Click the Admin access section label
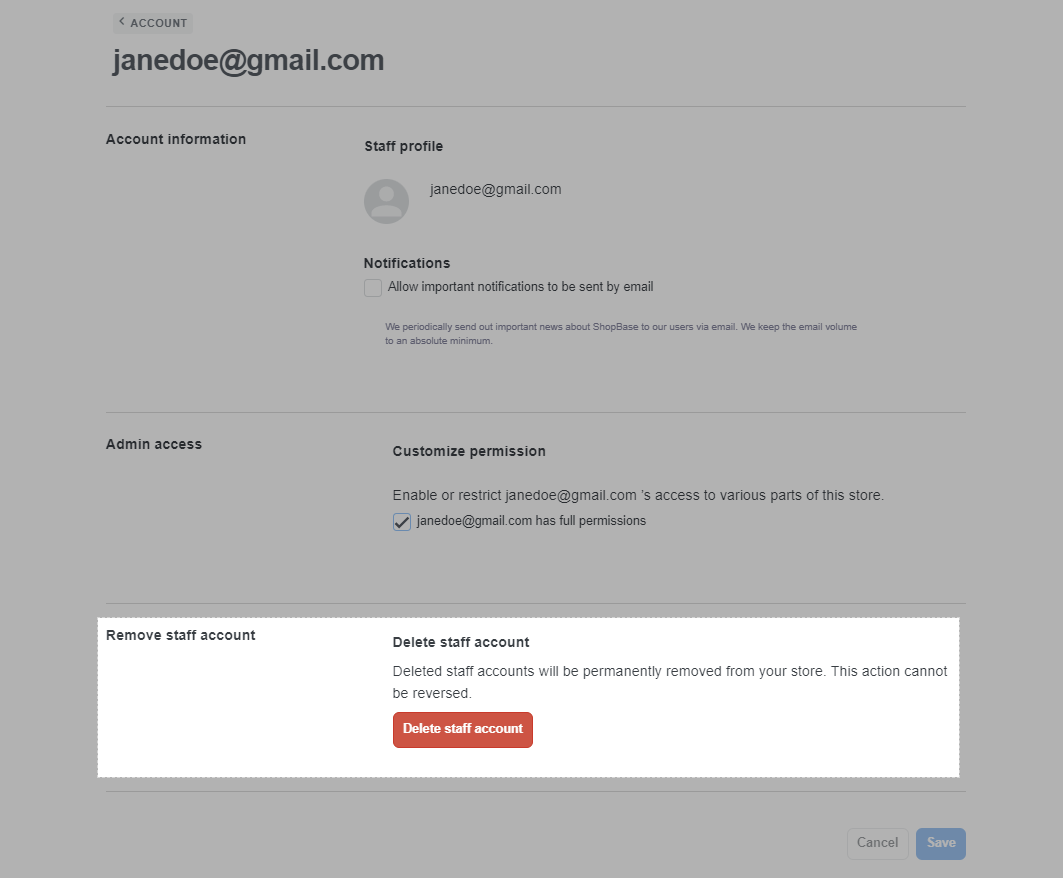The width and height of the screenshot is (1063, 878). pos(154,444)
